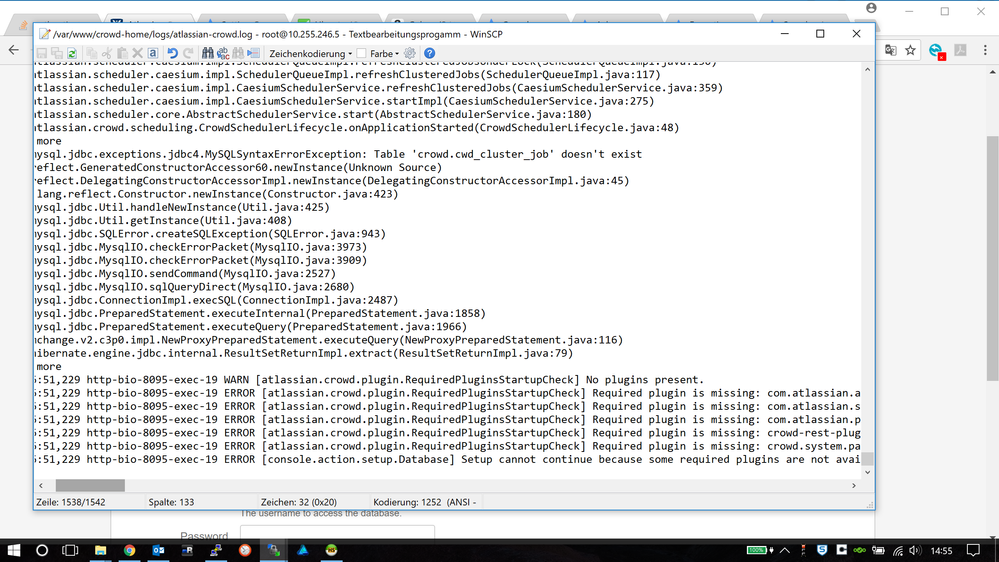Image resolution: width=999 pixels, height=562 pixels.
Task: Click the Select All icon
Action: pyautogui.click(x=153, y=54)
